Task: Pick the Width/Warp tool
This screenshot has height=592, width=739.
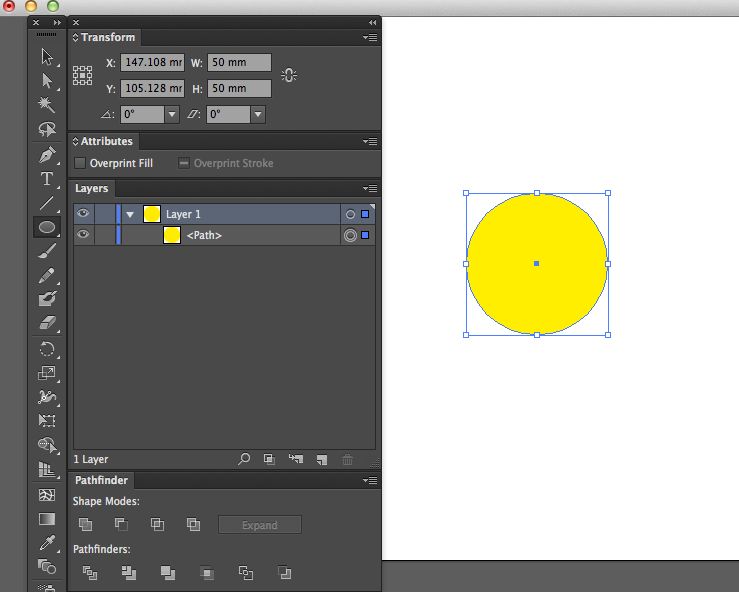Action: click(x=47, y=397)
